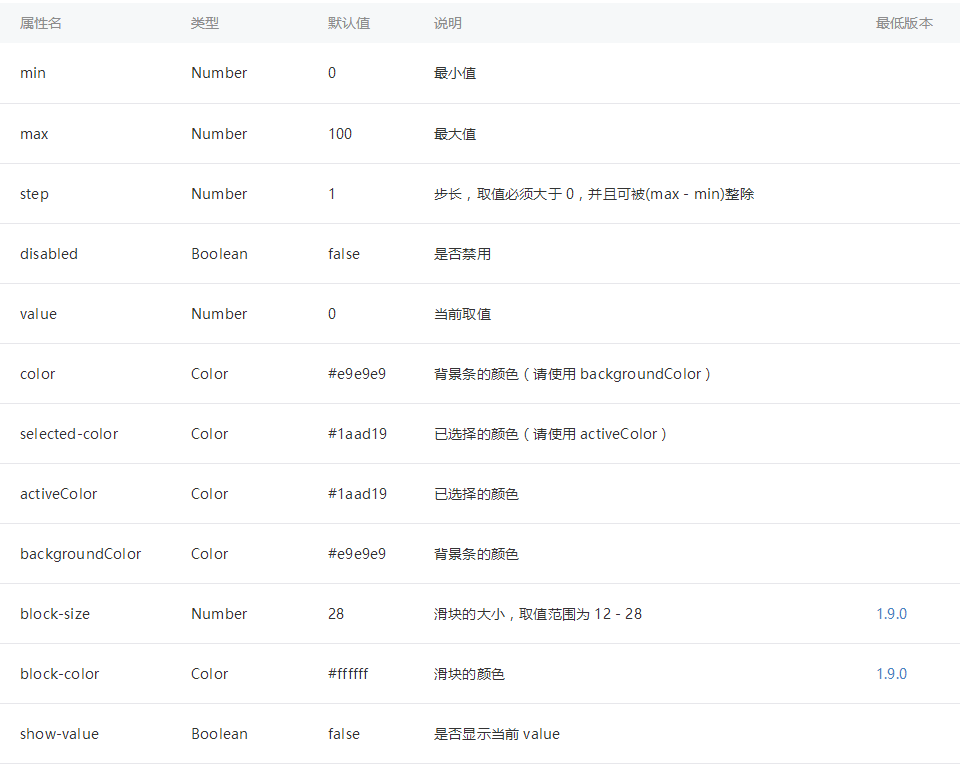Open the 1.9.0 link in block-color row
Screen dimensions: 961x765
891,674
